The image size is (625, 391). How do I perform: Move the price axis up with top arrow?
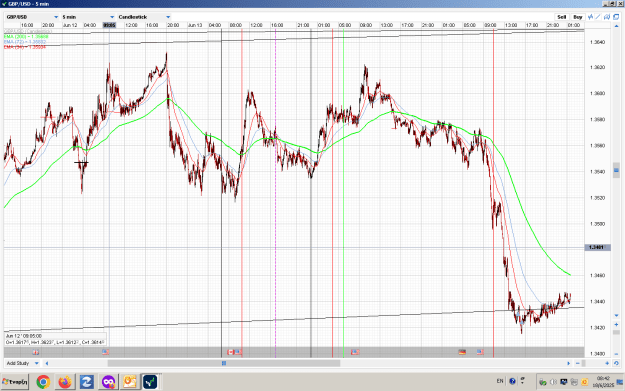point(616,26)
